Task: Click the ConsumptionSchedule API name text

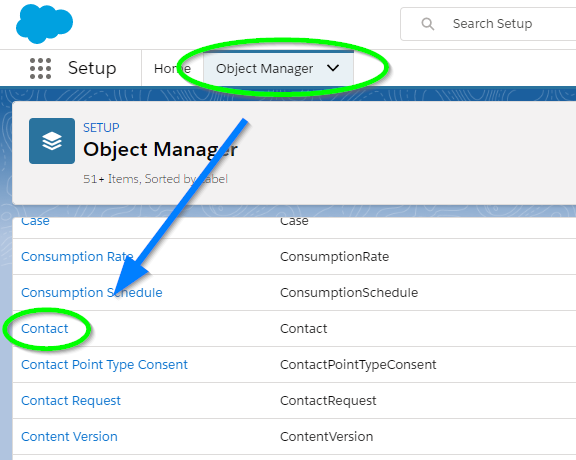Action: click(349, 292)
